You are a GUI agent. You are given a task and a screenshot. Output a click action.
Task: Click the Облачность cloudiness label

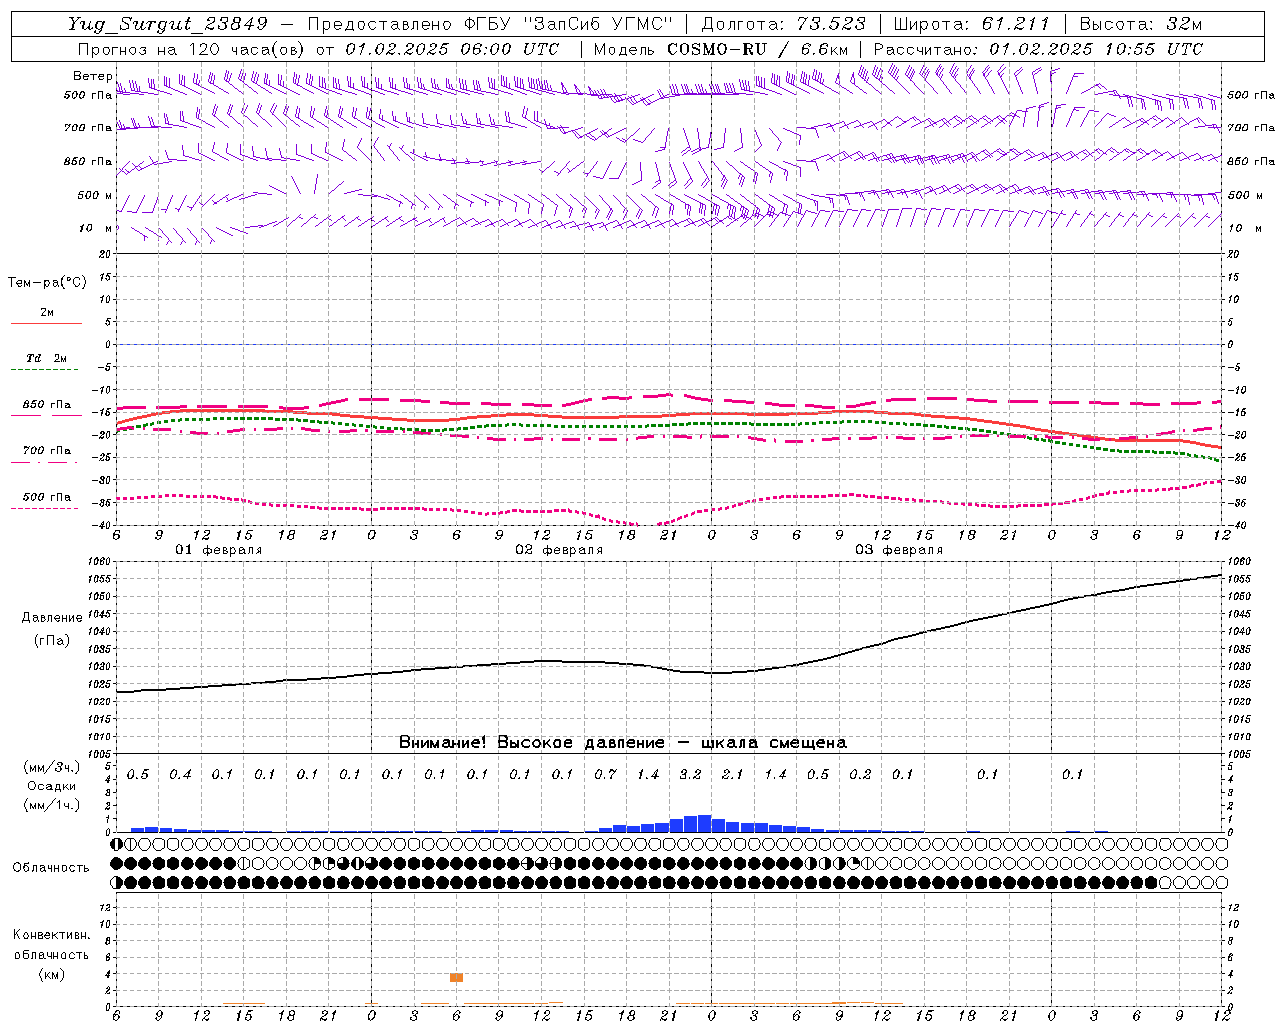[51, 867]
